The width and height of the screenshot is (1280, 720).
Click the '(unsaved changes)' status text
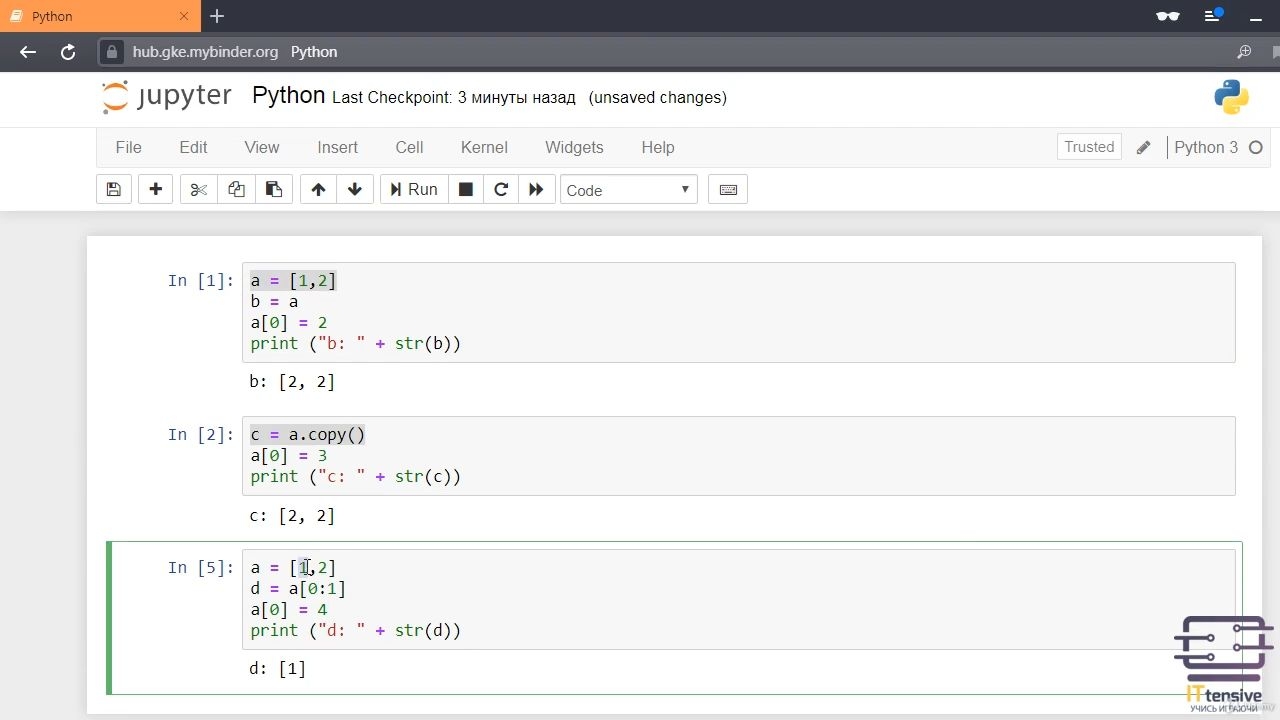[x=657, y=98]
